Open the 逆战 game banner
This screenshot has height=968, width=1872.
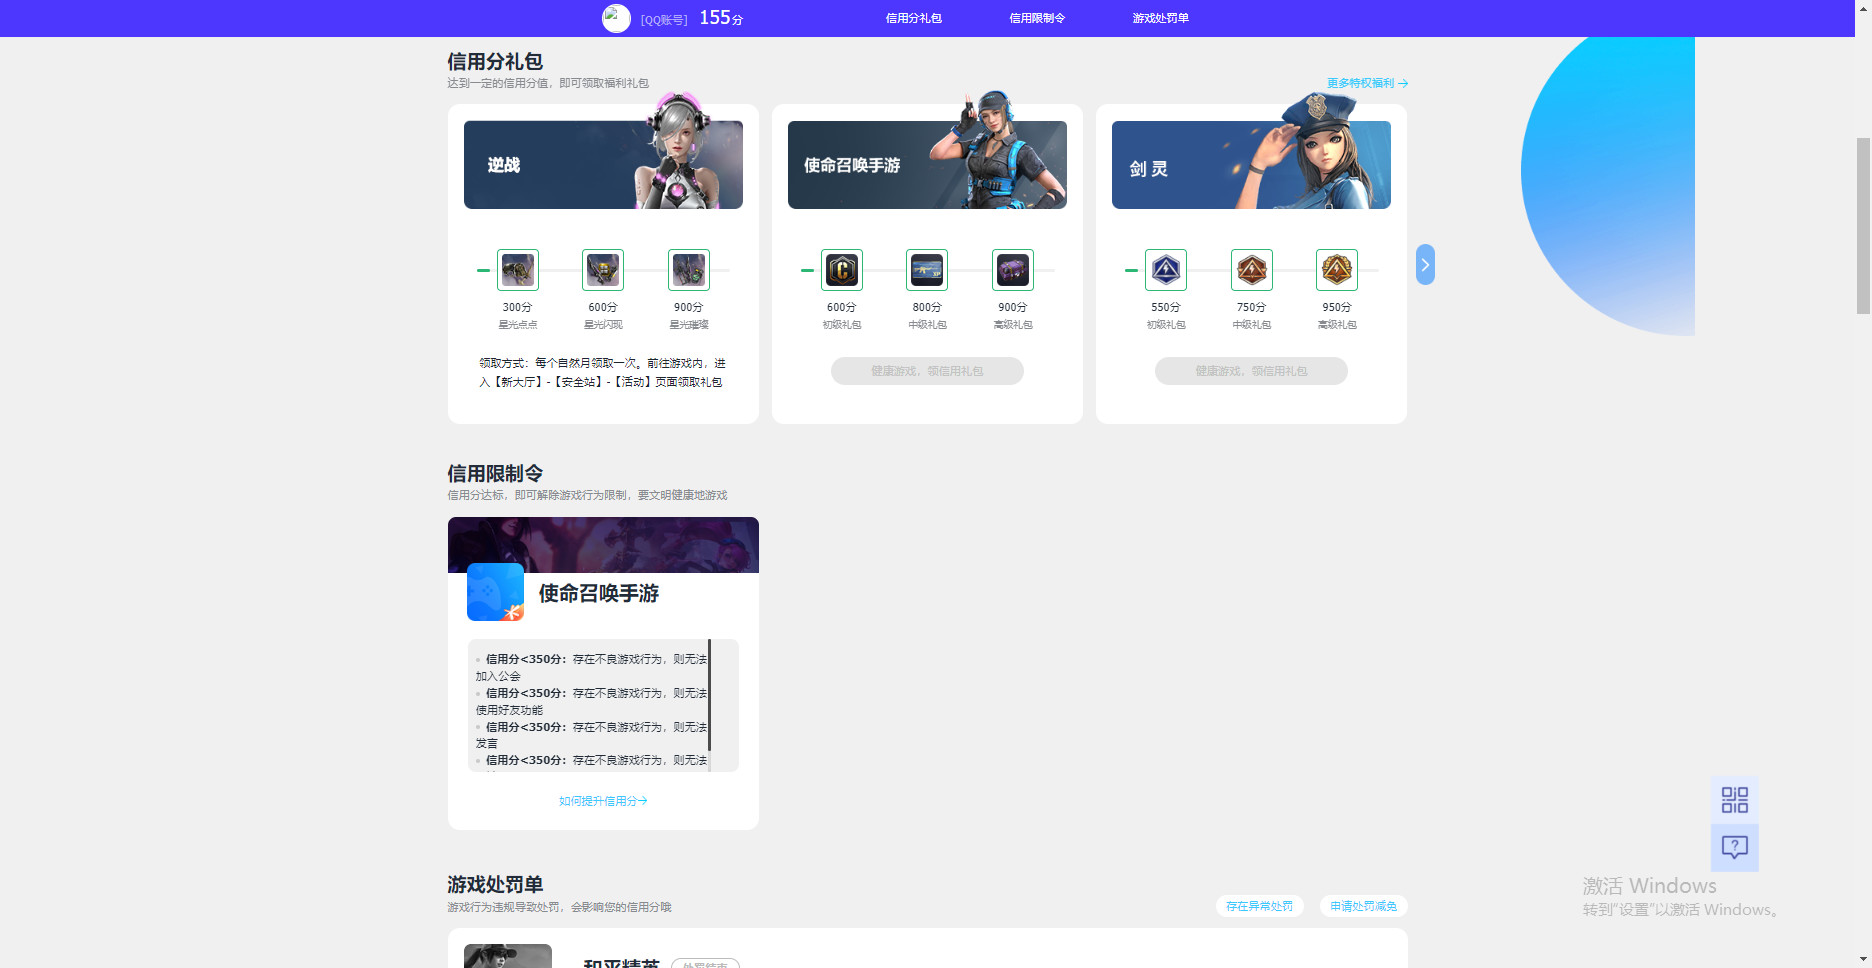(603, 165)
